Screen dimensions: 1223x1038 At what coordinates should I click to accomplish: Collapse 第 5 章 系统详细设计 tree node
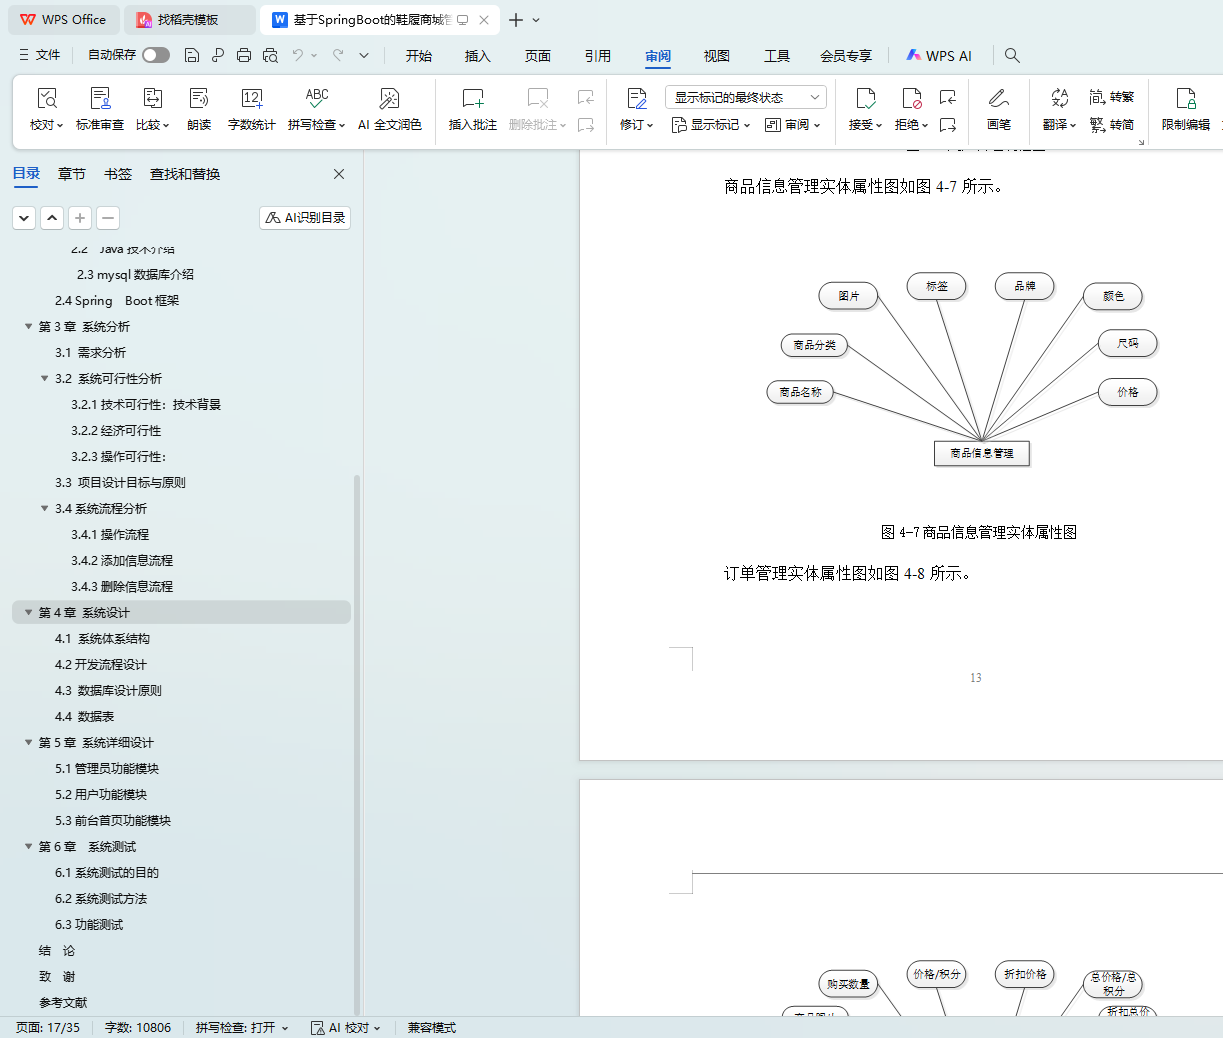pos(29,743)
